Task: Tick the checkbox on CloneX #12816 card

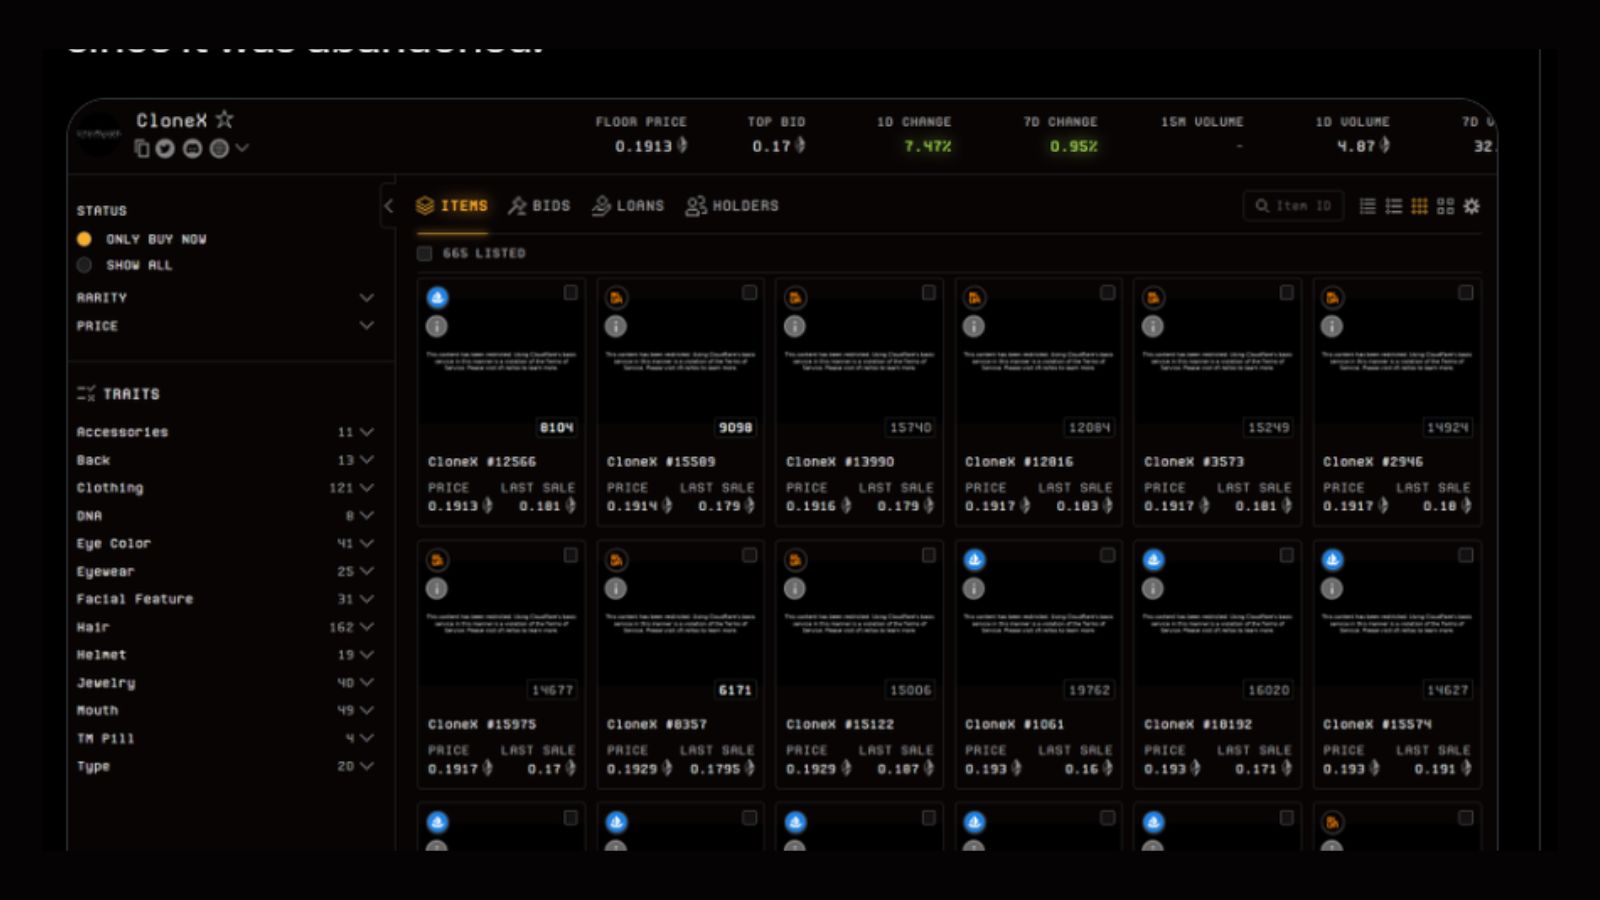Action: [x=1107, y=292]
